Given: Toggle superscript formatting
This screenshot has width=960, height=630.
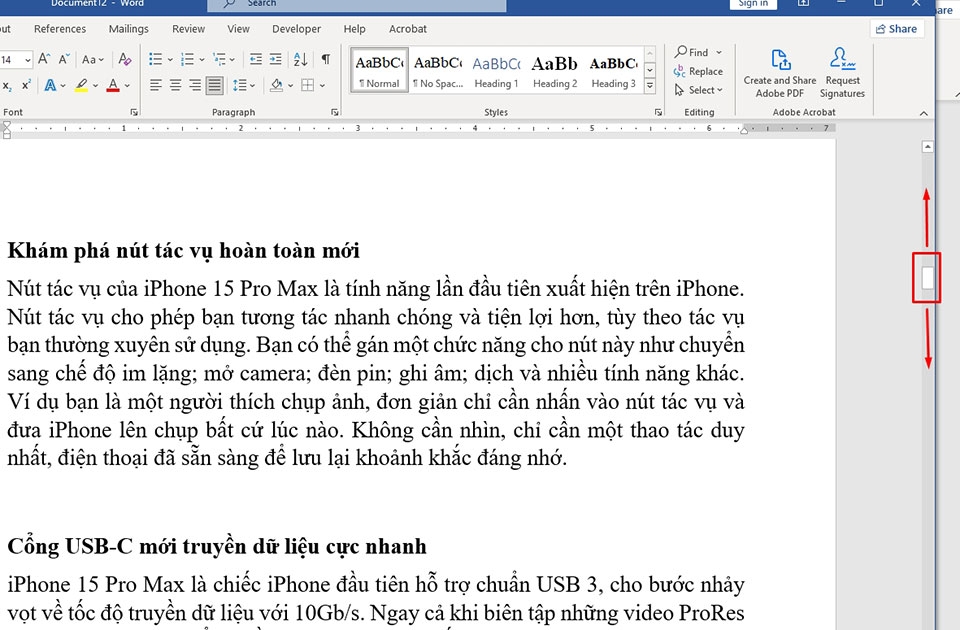Looking at the screenshot, I should click(x=26, y=85).
